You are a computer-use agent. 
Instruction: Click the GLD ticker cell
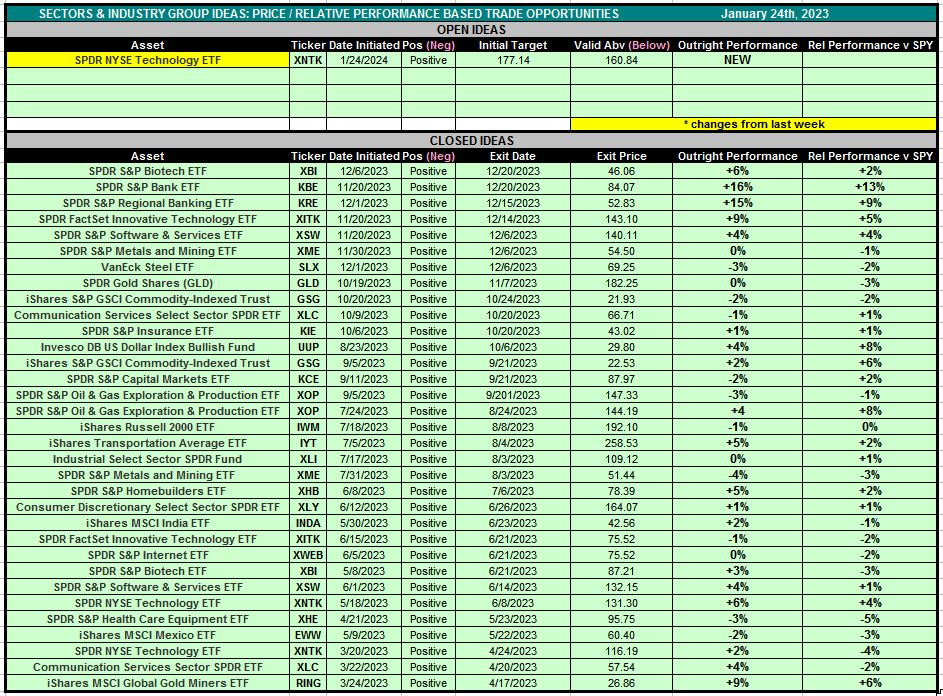click(x=308, y=283)
